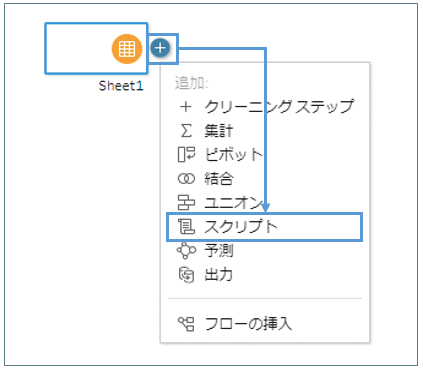Click the blue plus button beside Sheet1
This screenshot has height=370, width=423.
tap(160, 48)
